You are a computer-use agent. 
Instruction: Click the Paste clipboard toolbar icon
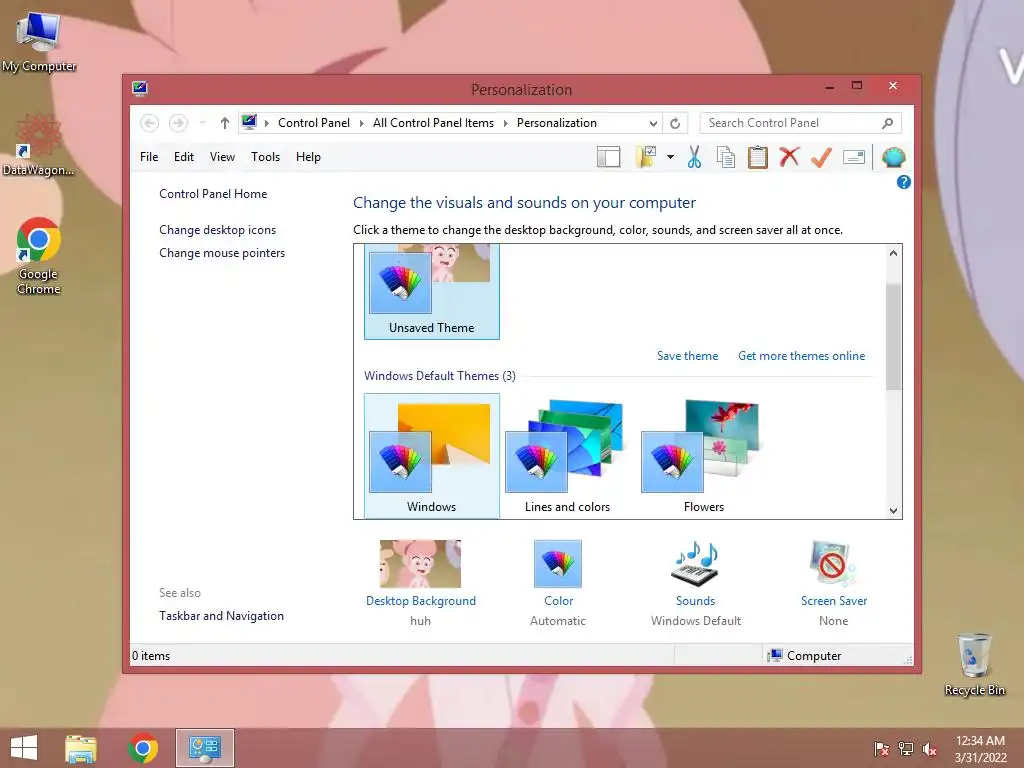click(758, 157)
